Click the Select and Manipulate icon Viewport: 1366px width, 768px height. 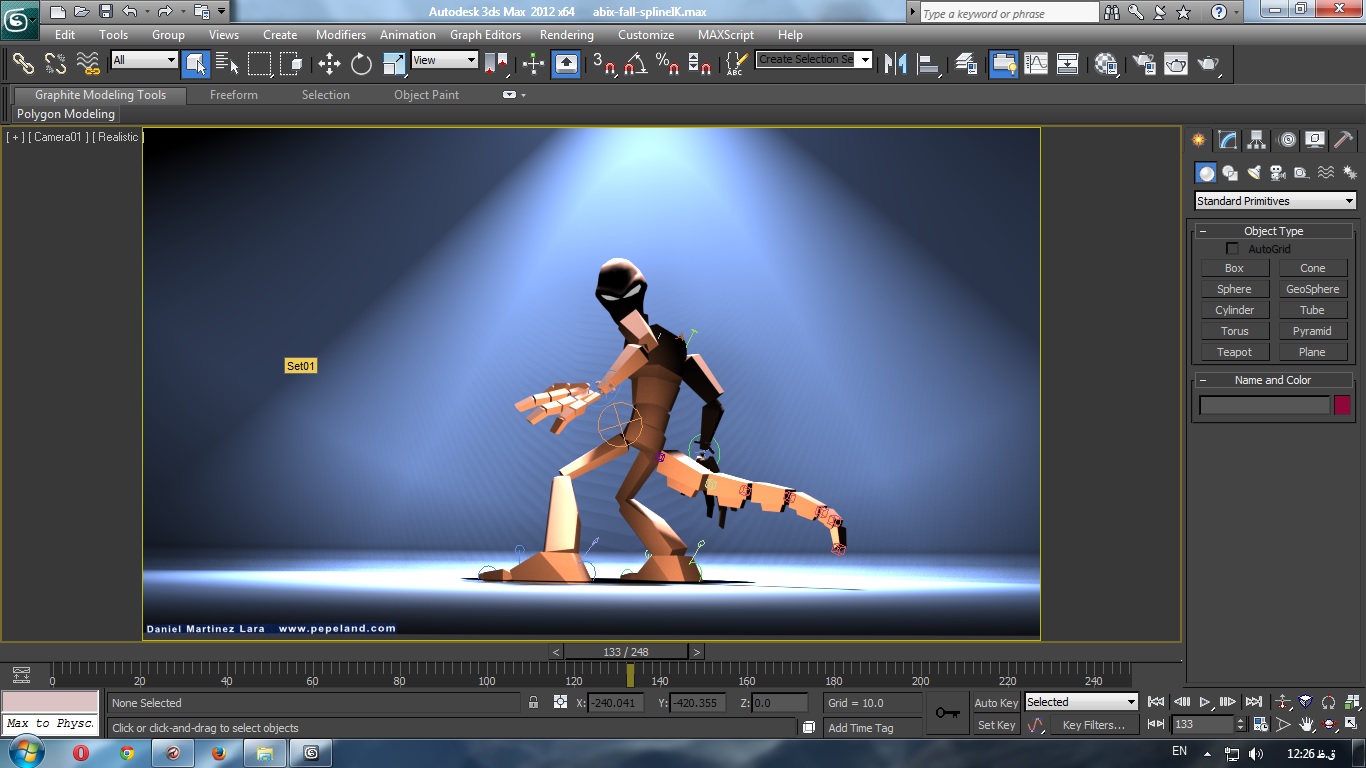tap(533, 64)
